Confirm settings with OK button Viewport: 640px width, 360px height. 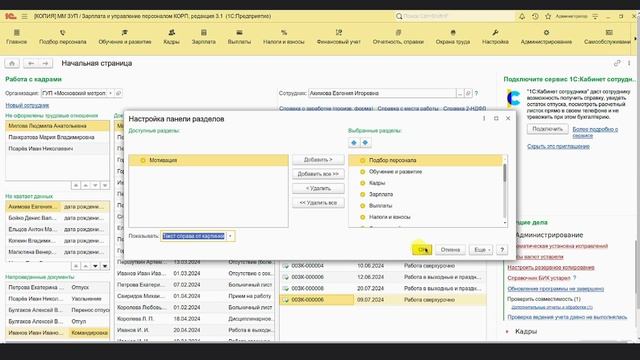click(422, 249)
